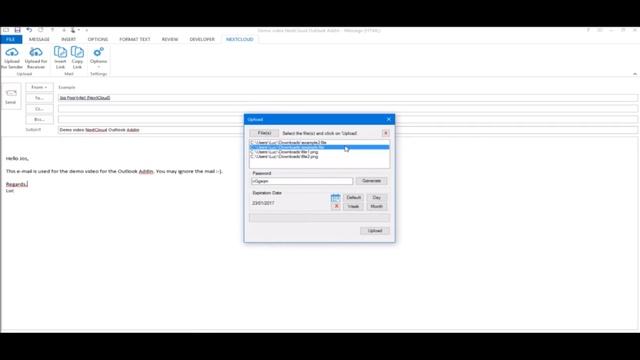Select the file1.png row in file list
This screenshot has height=360, width=640.
pos(319,152)
